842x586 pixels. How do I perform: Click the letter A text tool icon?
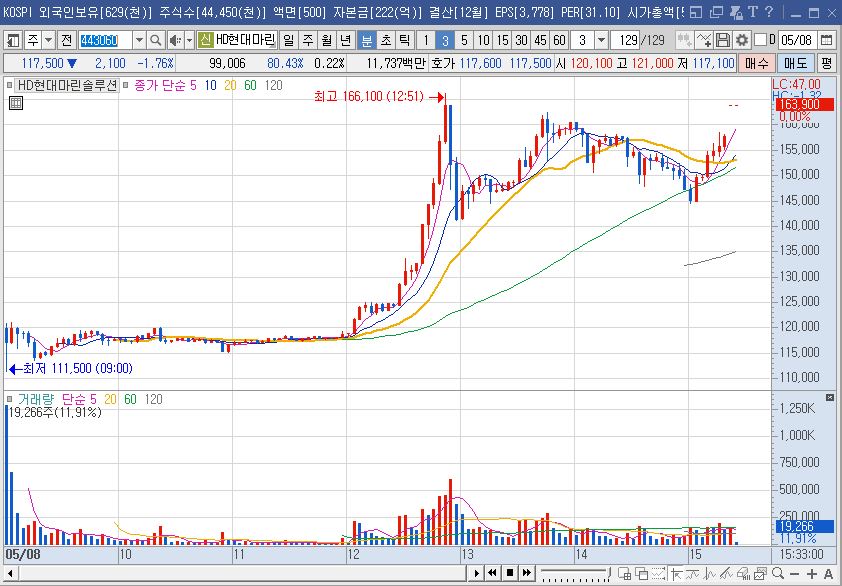click(x=828, y=574)
